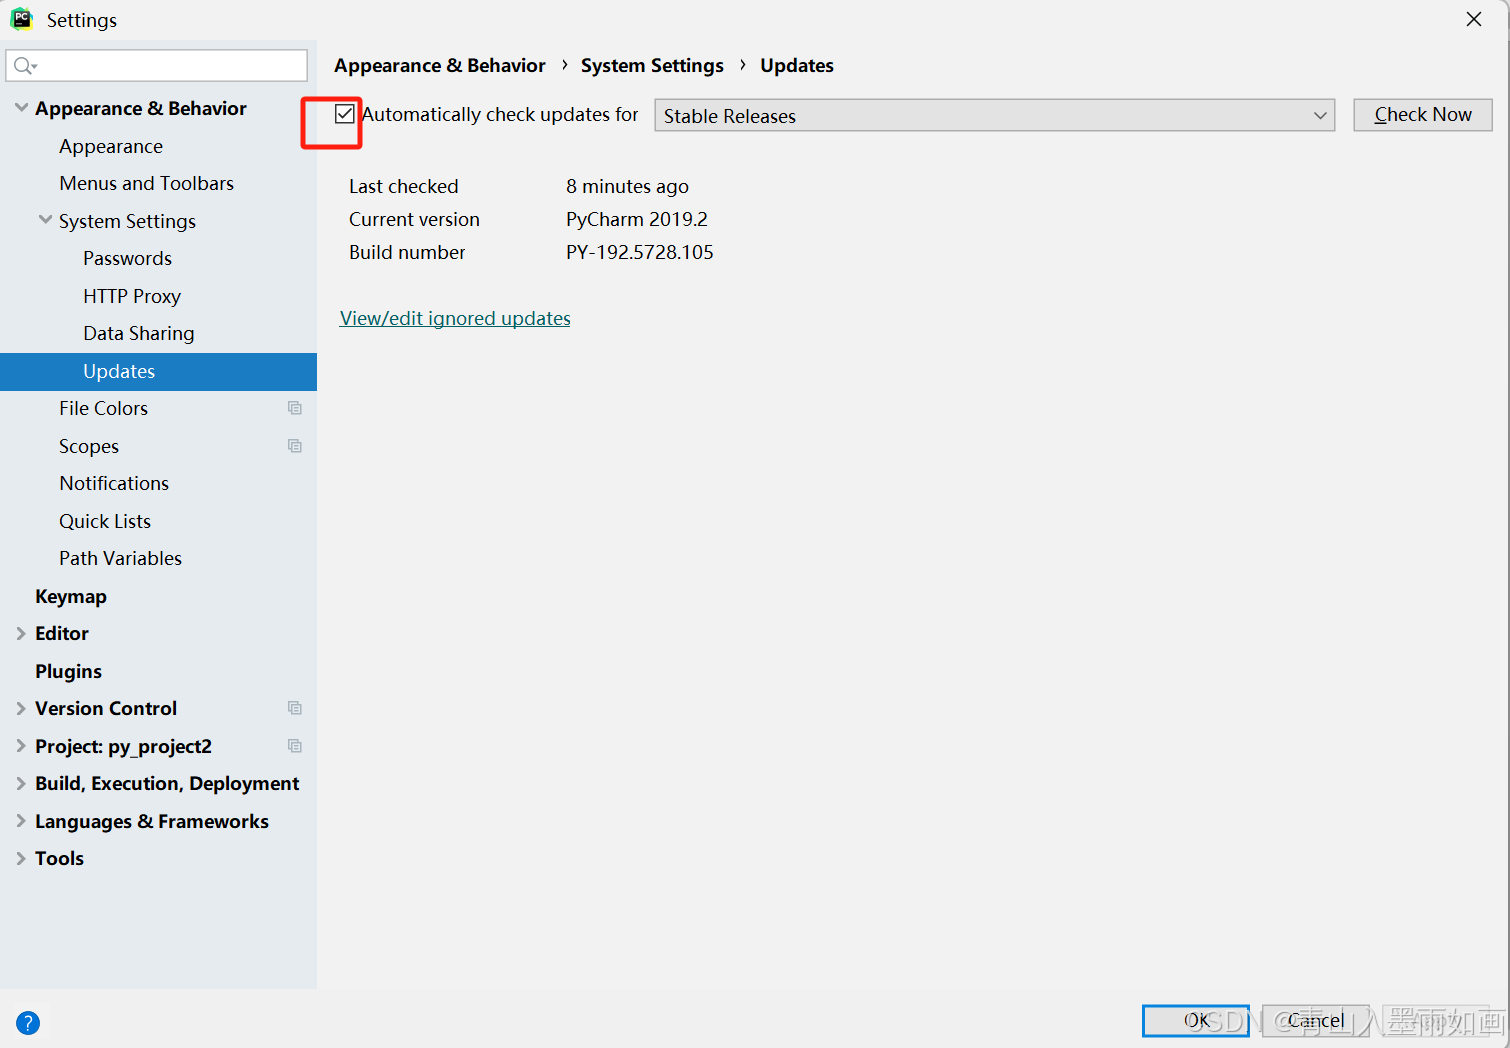Select Tools category label
Image resolution: width=1510 pixels, height=1048 pixels.
pyautogui.click(x=59, y=858)
